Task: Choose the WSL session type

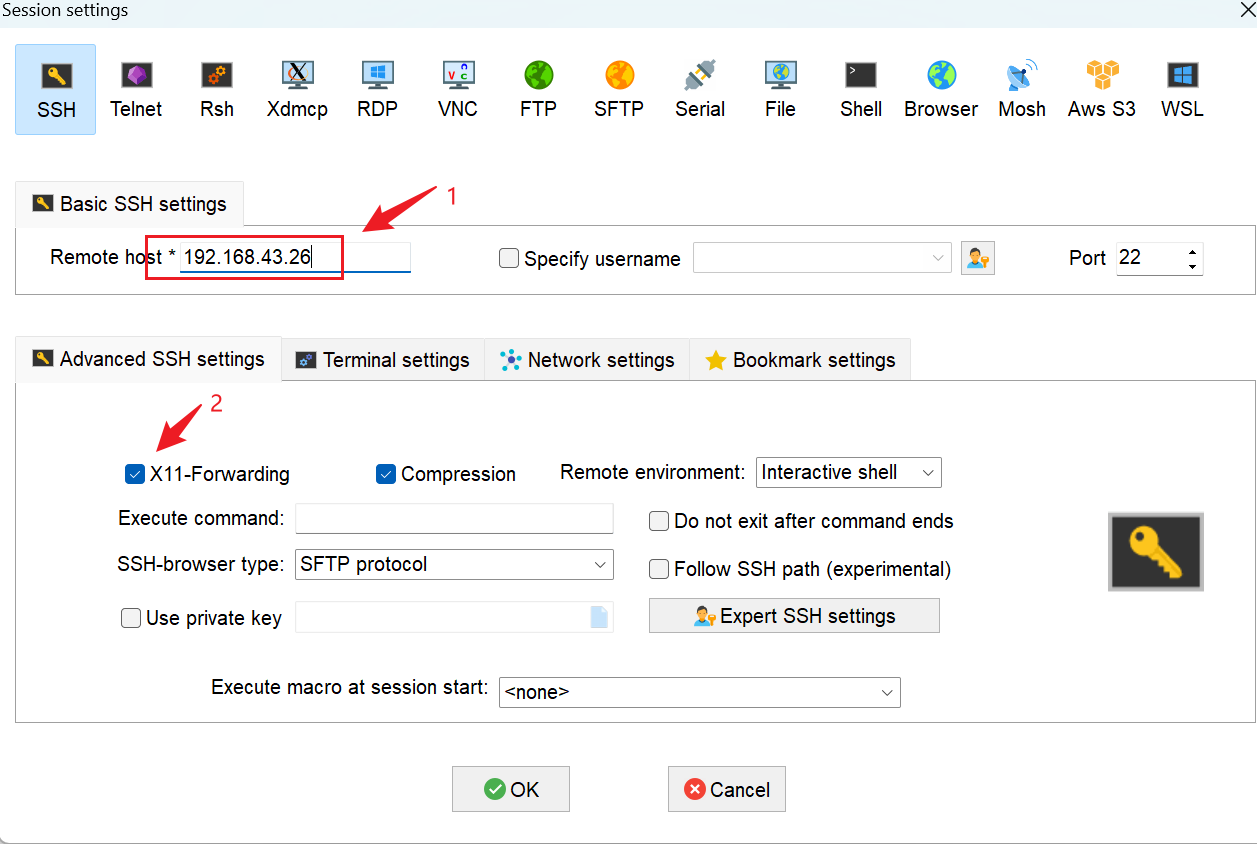Action: 1182,89
